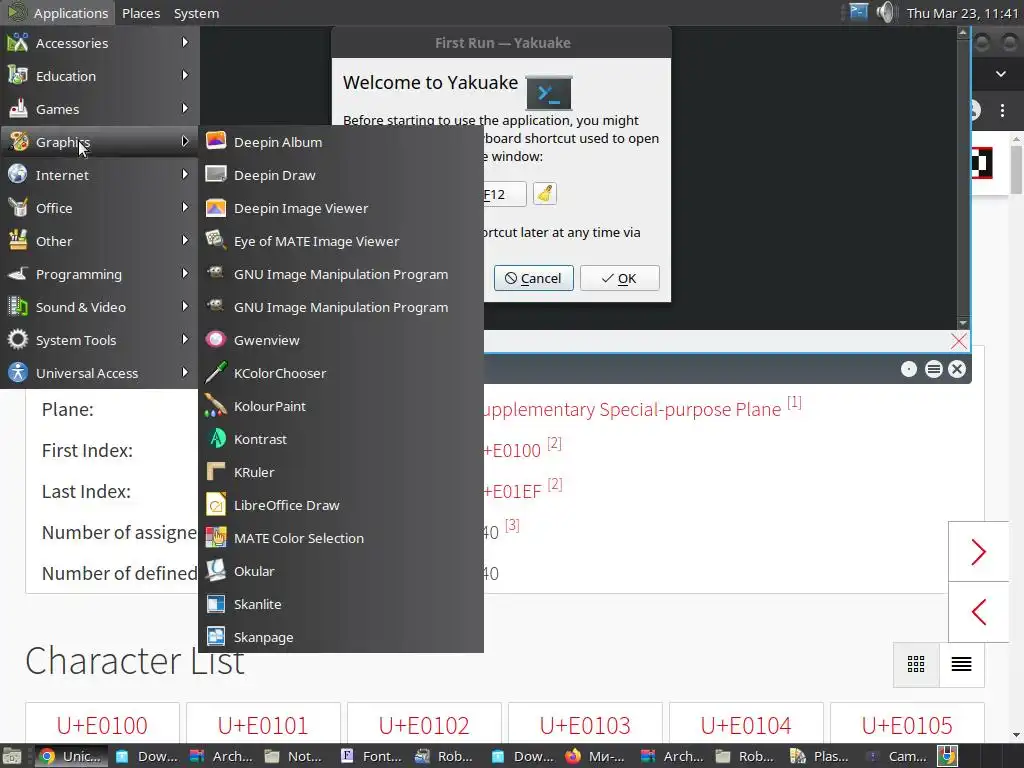Follow the Supplementary Special-purpose Plane link
1024x768 pixels.
pyautogui.click(x=632, y=409)
